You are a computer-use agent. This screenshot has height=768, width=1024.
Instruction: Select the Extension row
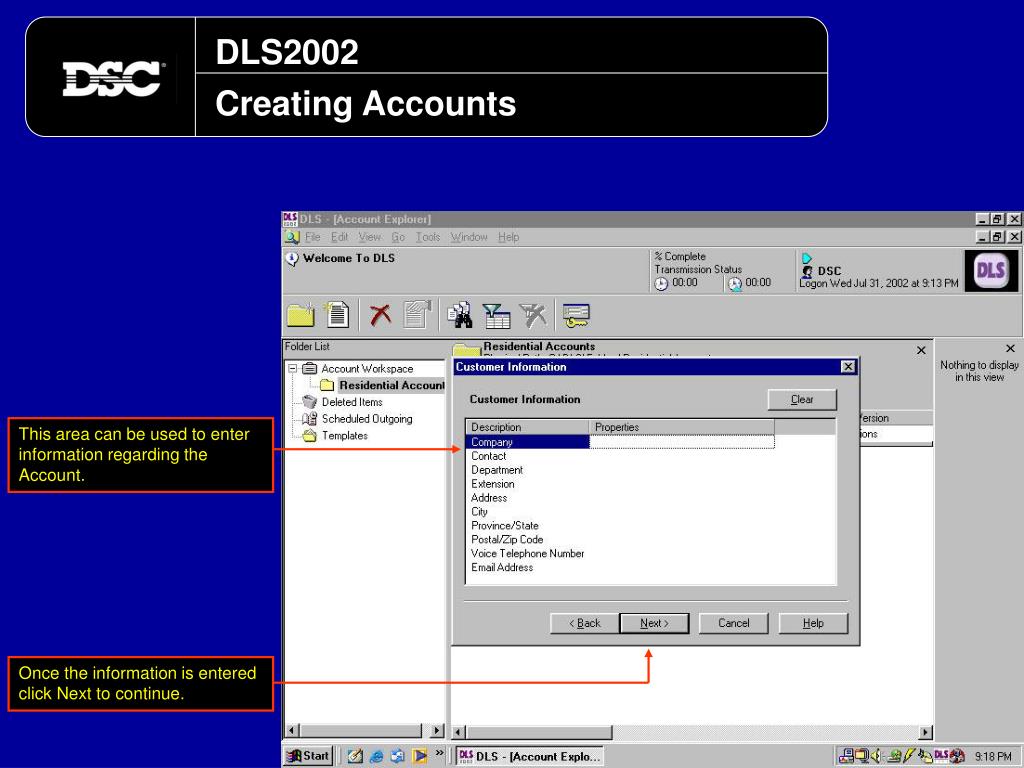[492, 484]
